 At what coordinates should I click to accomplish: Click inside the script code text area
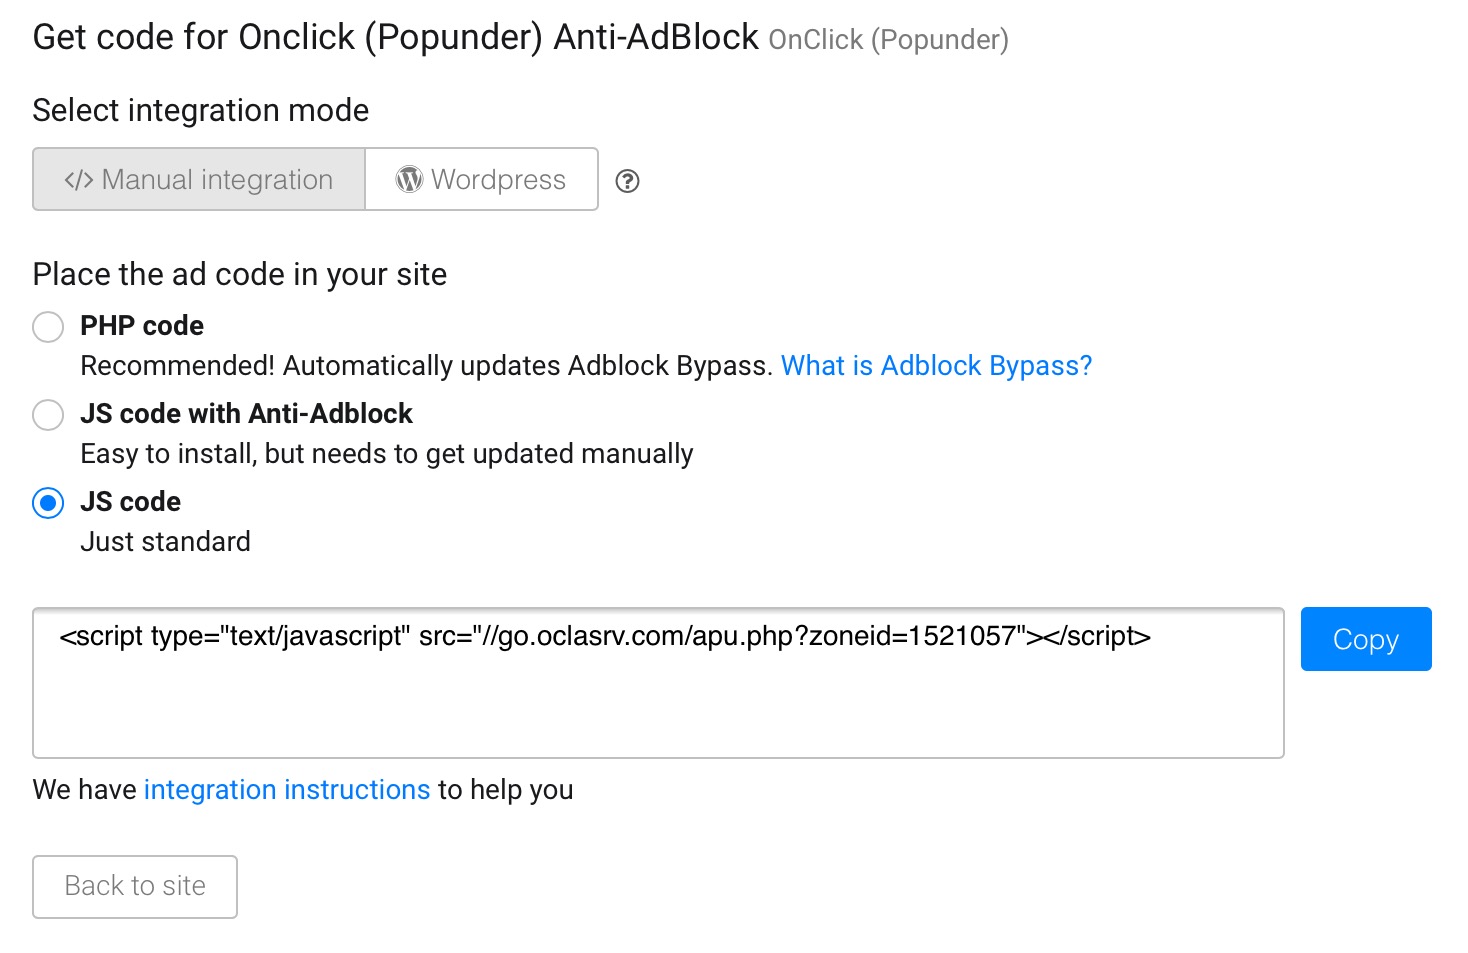[658, 700]
